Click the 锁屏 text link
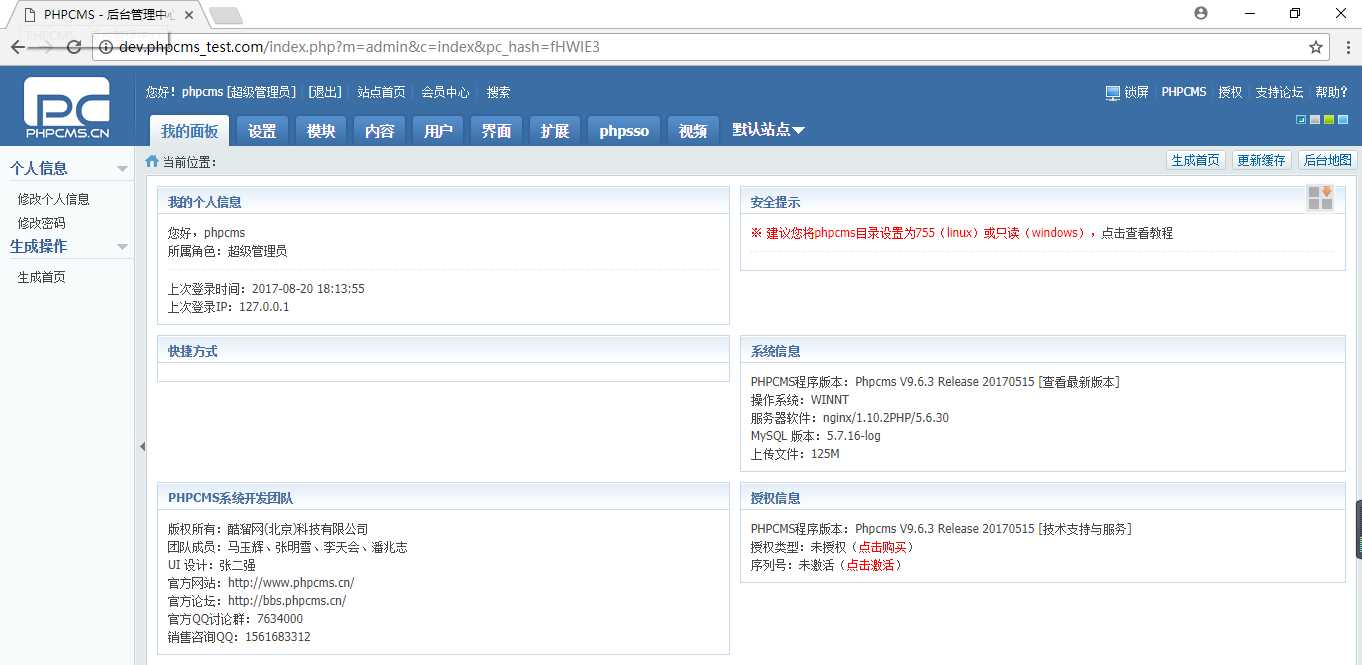Screen dimensions: 1362x665 click(x=1136, y=92)
